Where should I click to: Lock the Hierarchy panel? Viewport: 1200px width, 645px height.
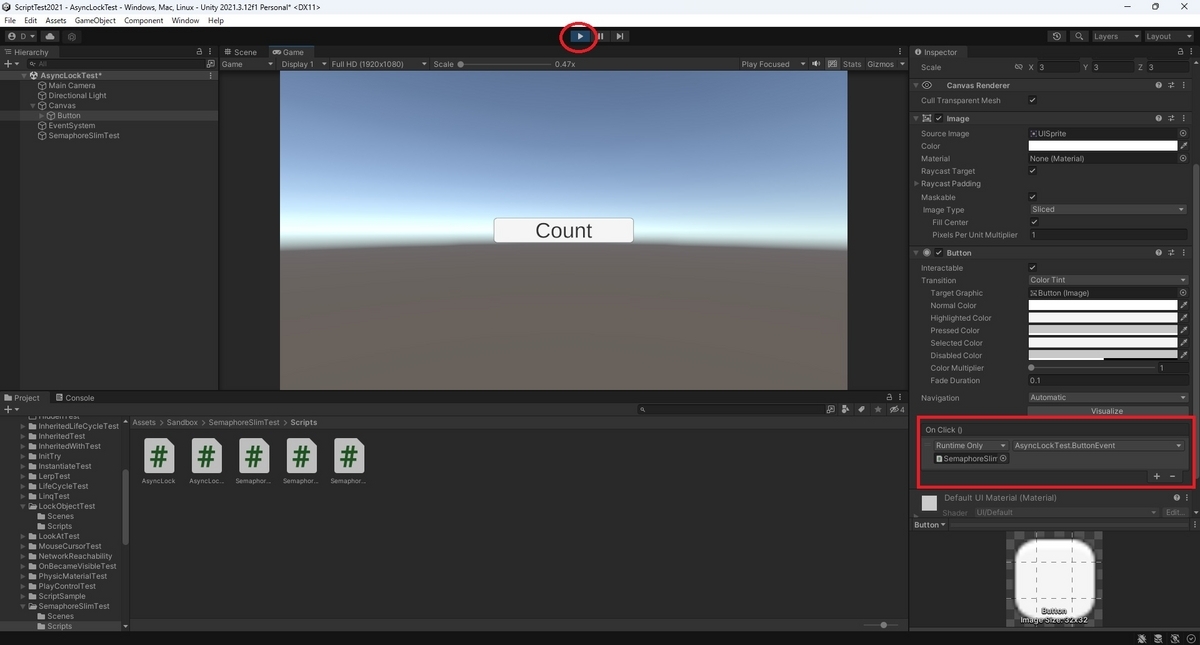pyautogui.click(x=199, y=52)
